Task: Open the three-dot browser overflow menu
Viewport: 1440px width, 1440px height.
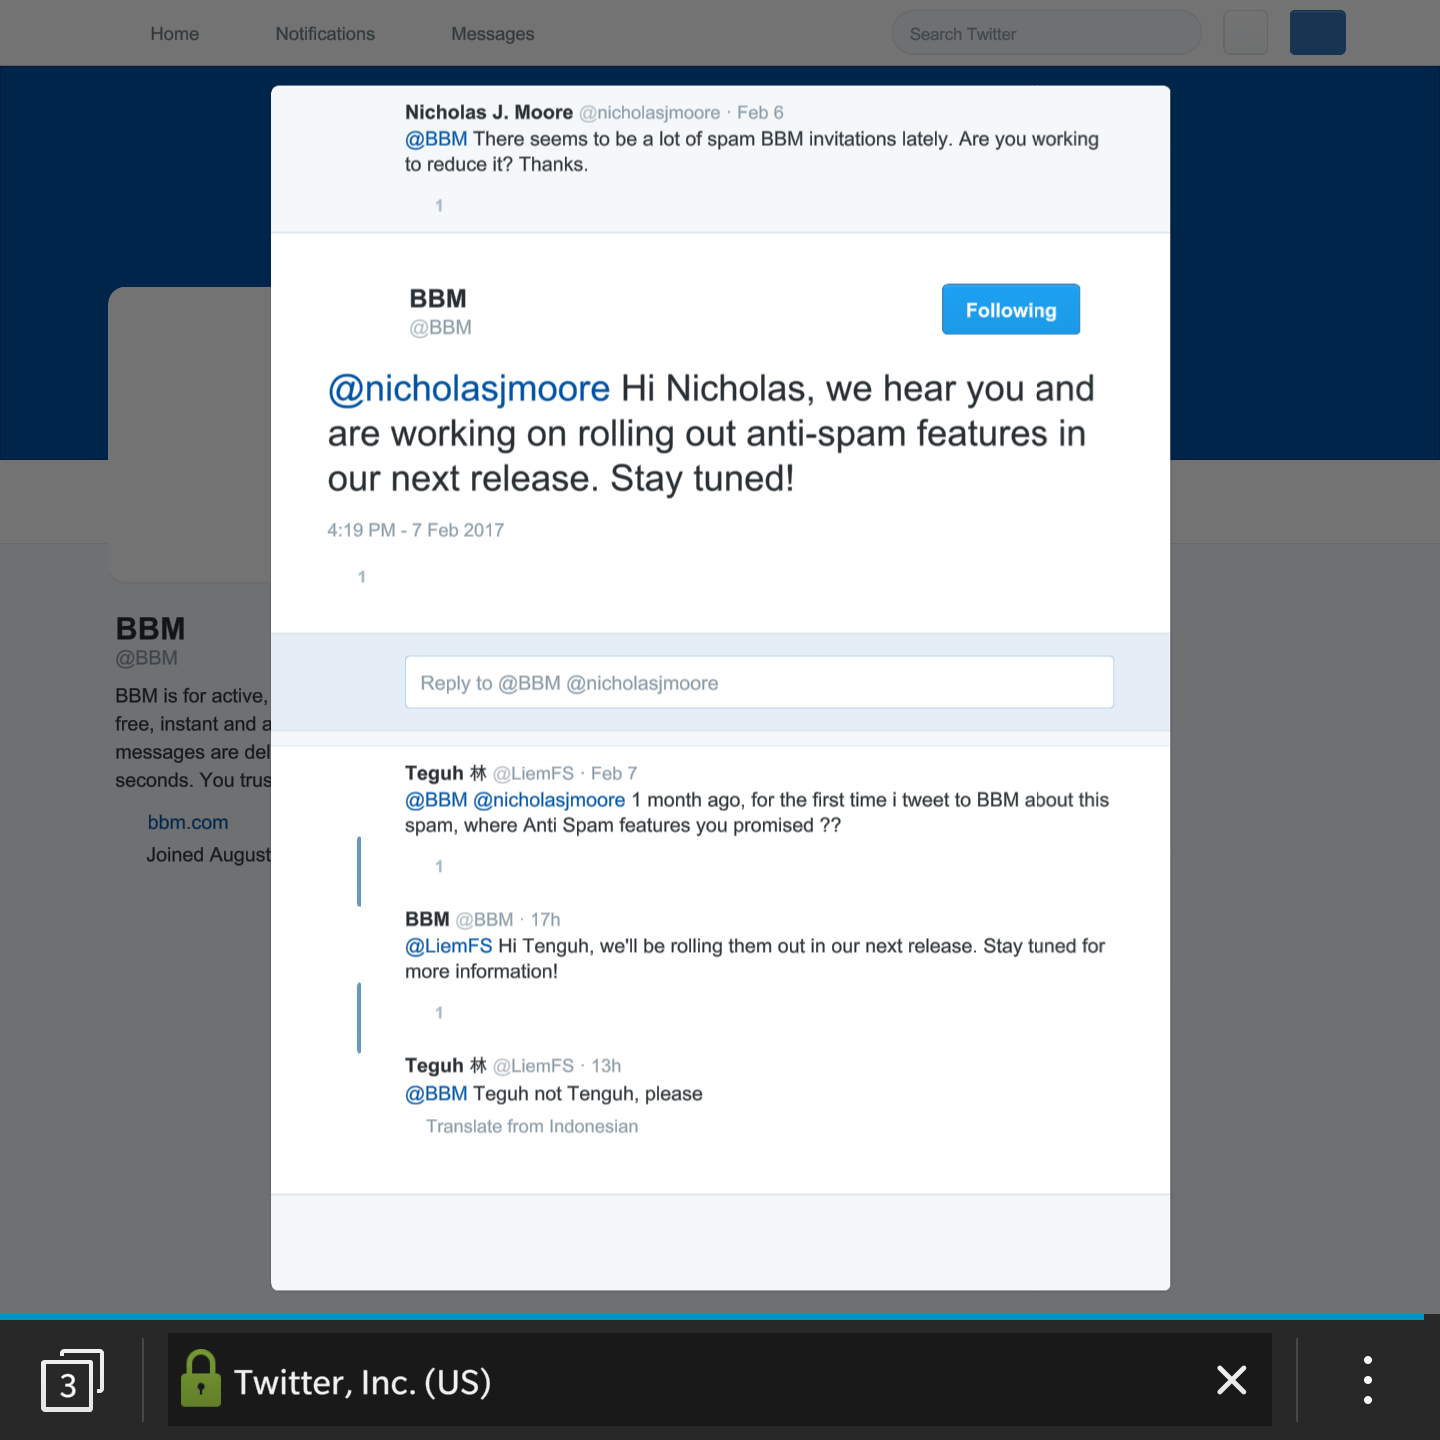Action: 1367,1380
